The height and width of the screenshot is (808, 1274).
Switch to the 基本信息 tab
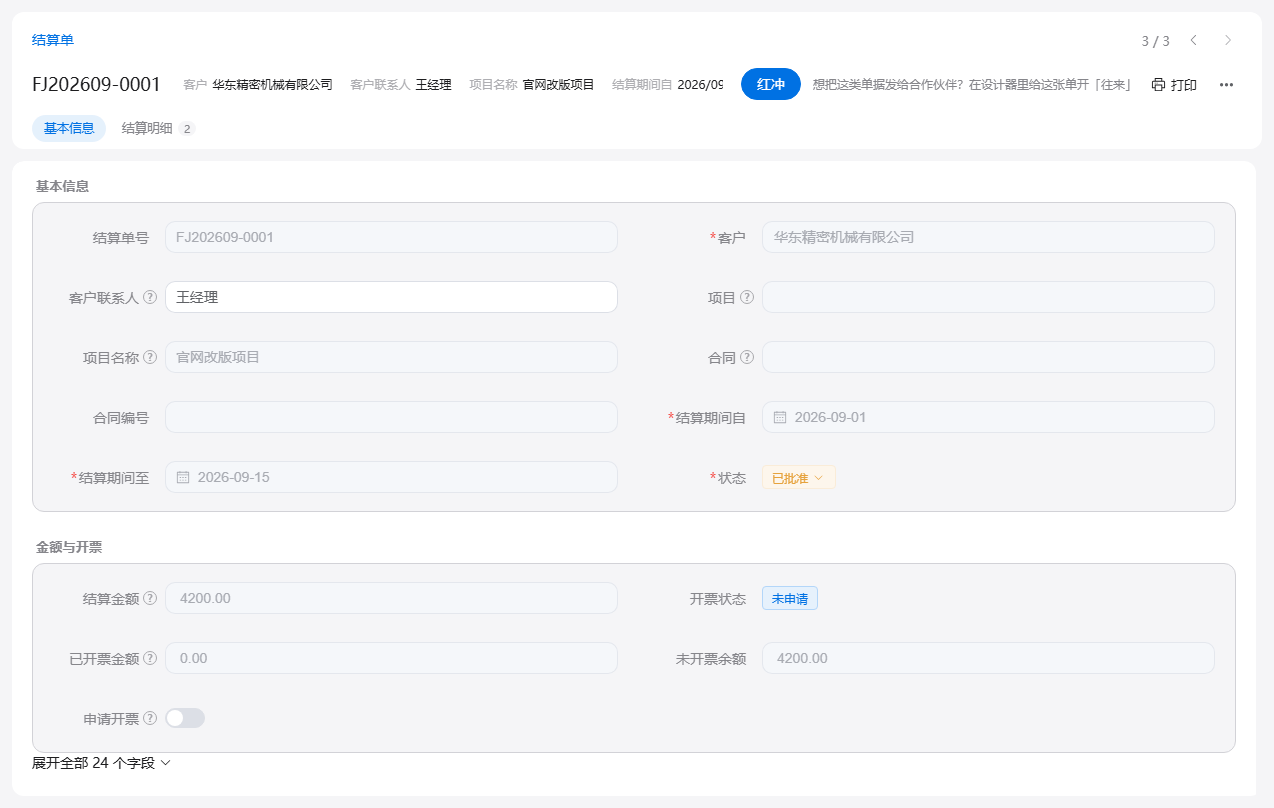pos(69,128)
